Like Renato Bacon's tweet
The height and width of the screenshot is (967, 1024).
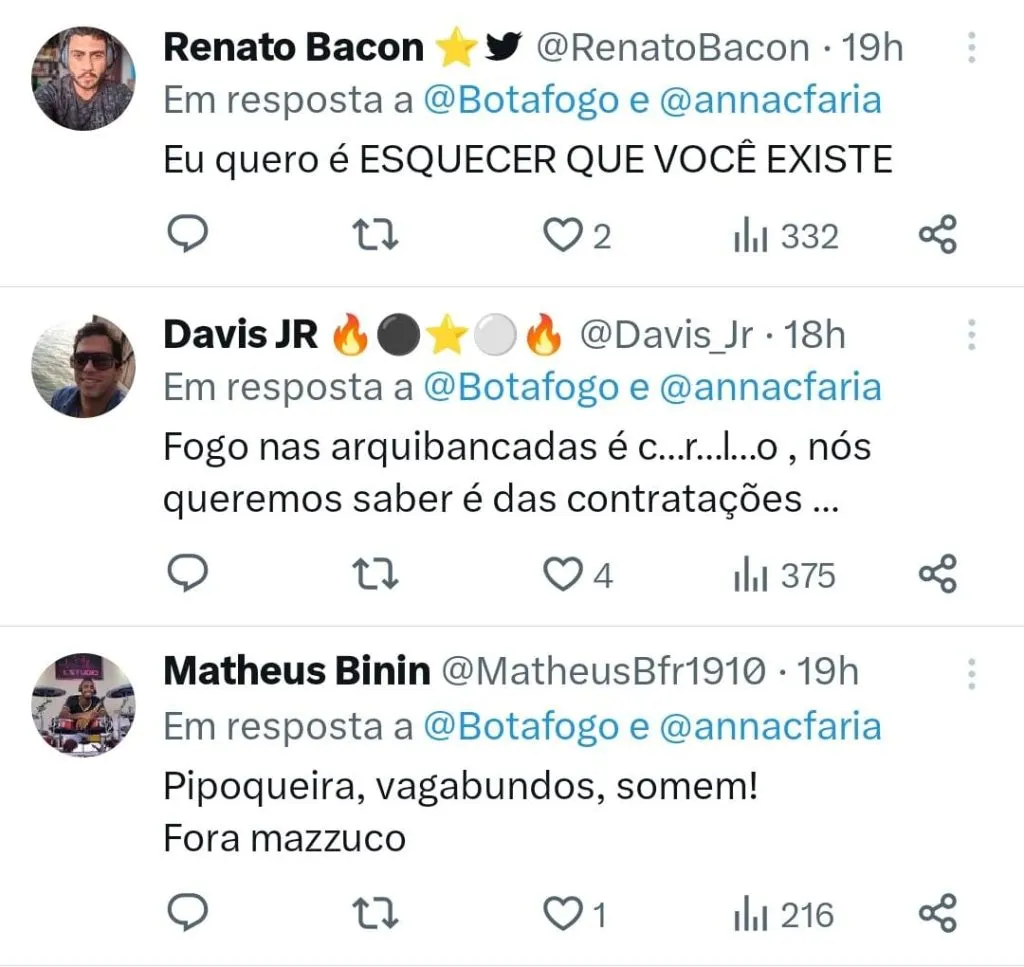tap(563, 235)
